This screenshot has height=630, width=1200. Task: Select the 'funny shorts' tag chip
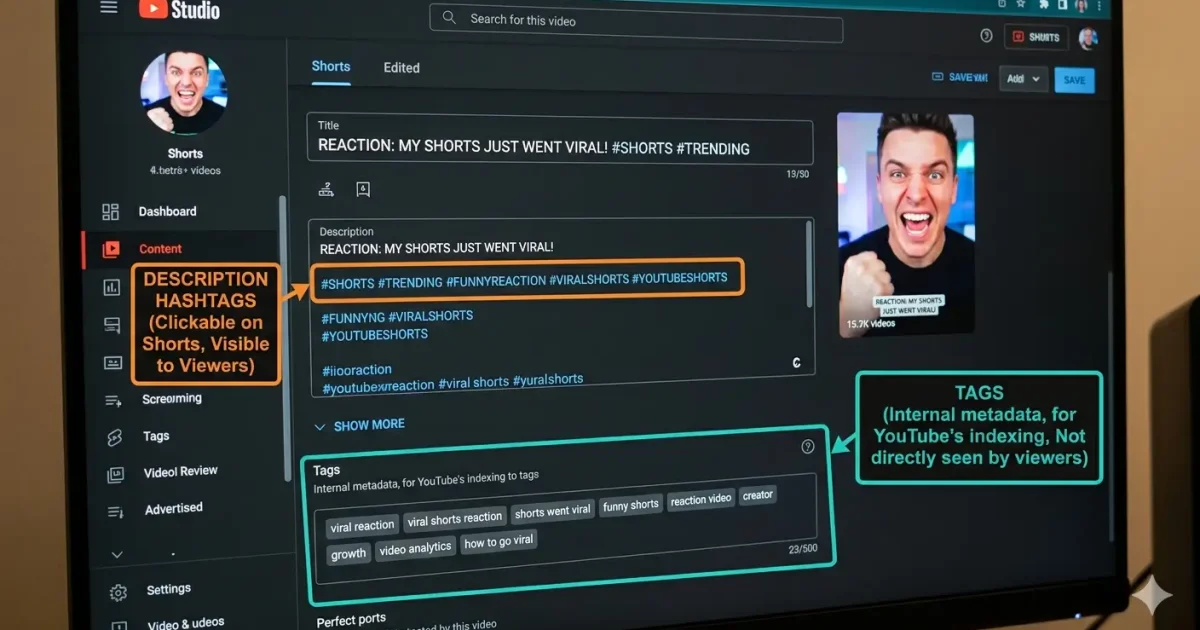pyautogui.click(x=631, y=505)
